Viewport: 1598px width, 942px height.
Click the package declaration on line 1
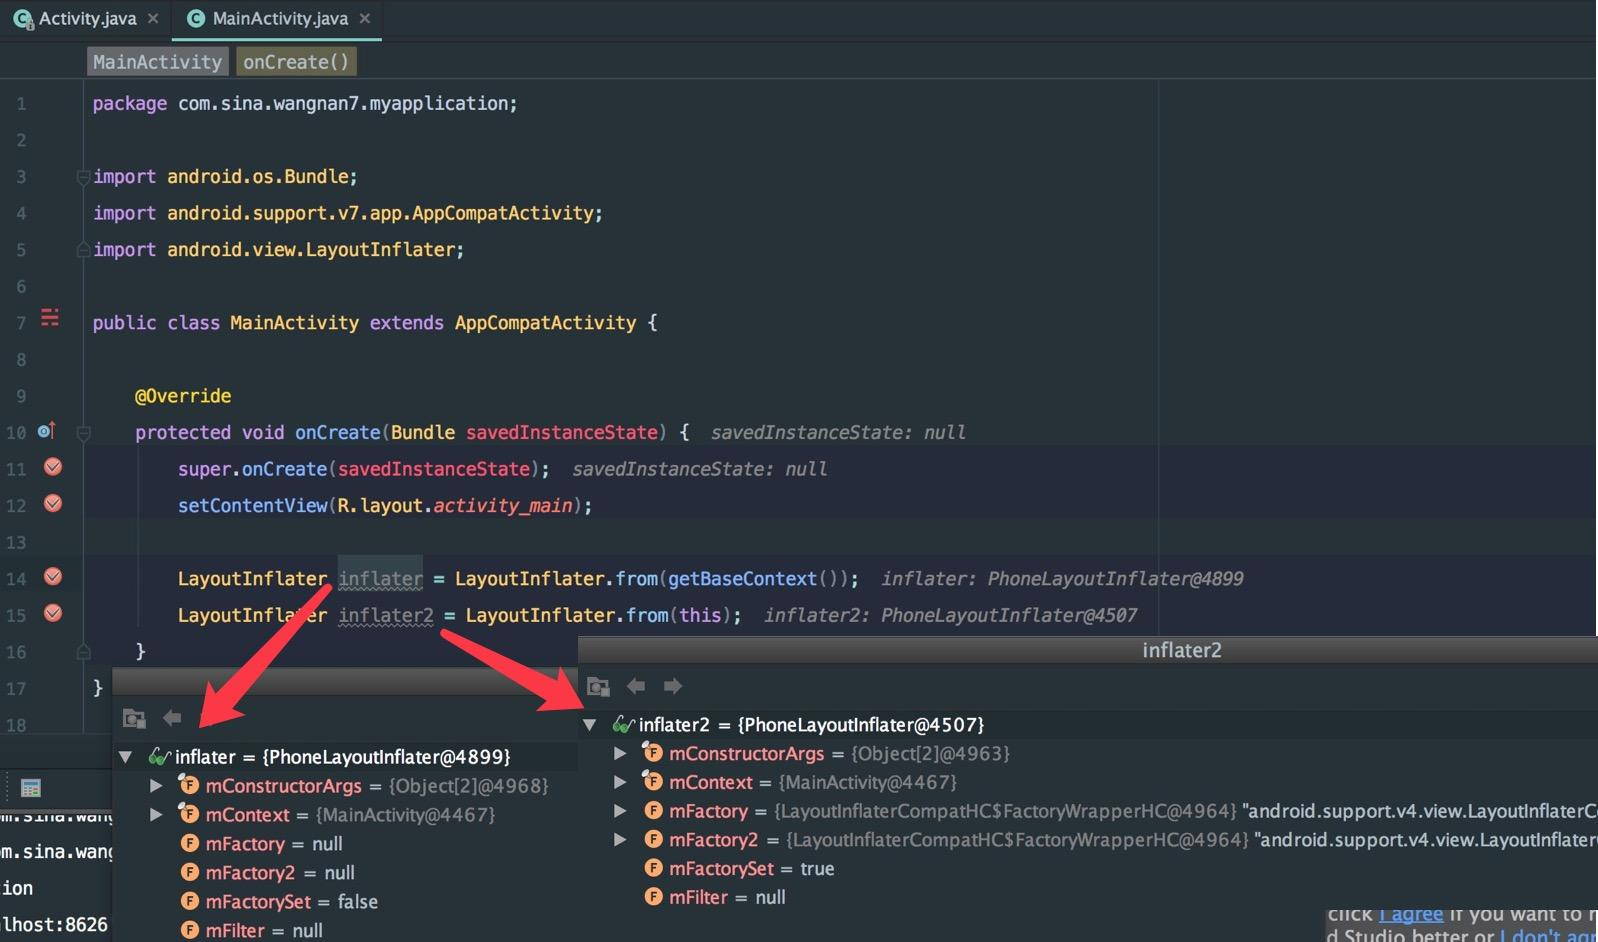[305, 104]
